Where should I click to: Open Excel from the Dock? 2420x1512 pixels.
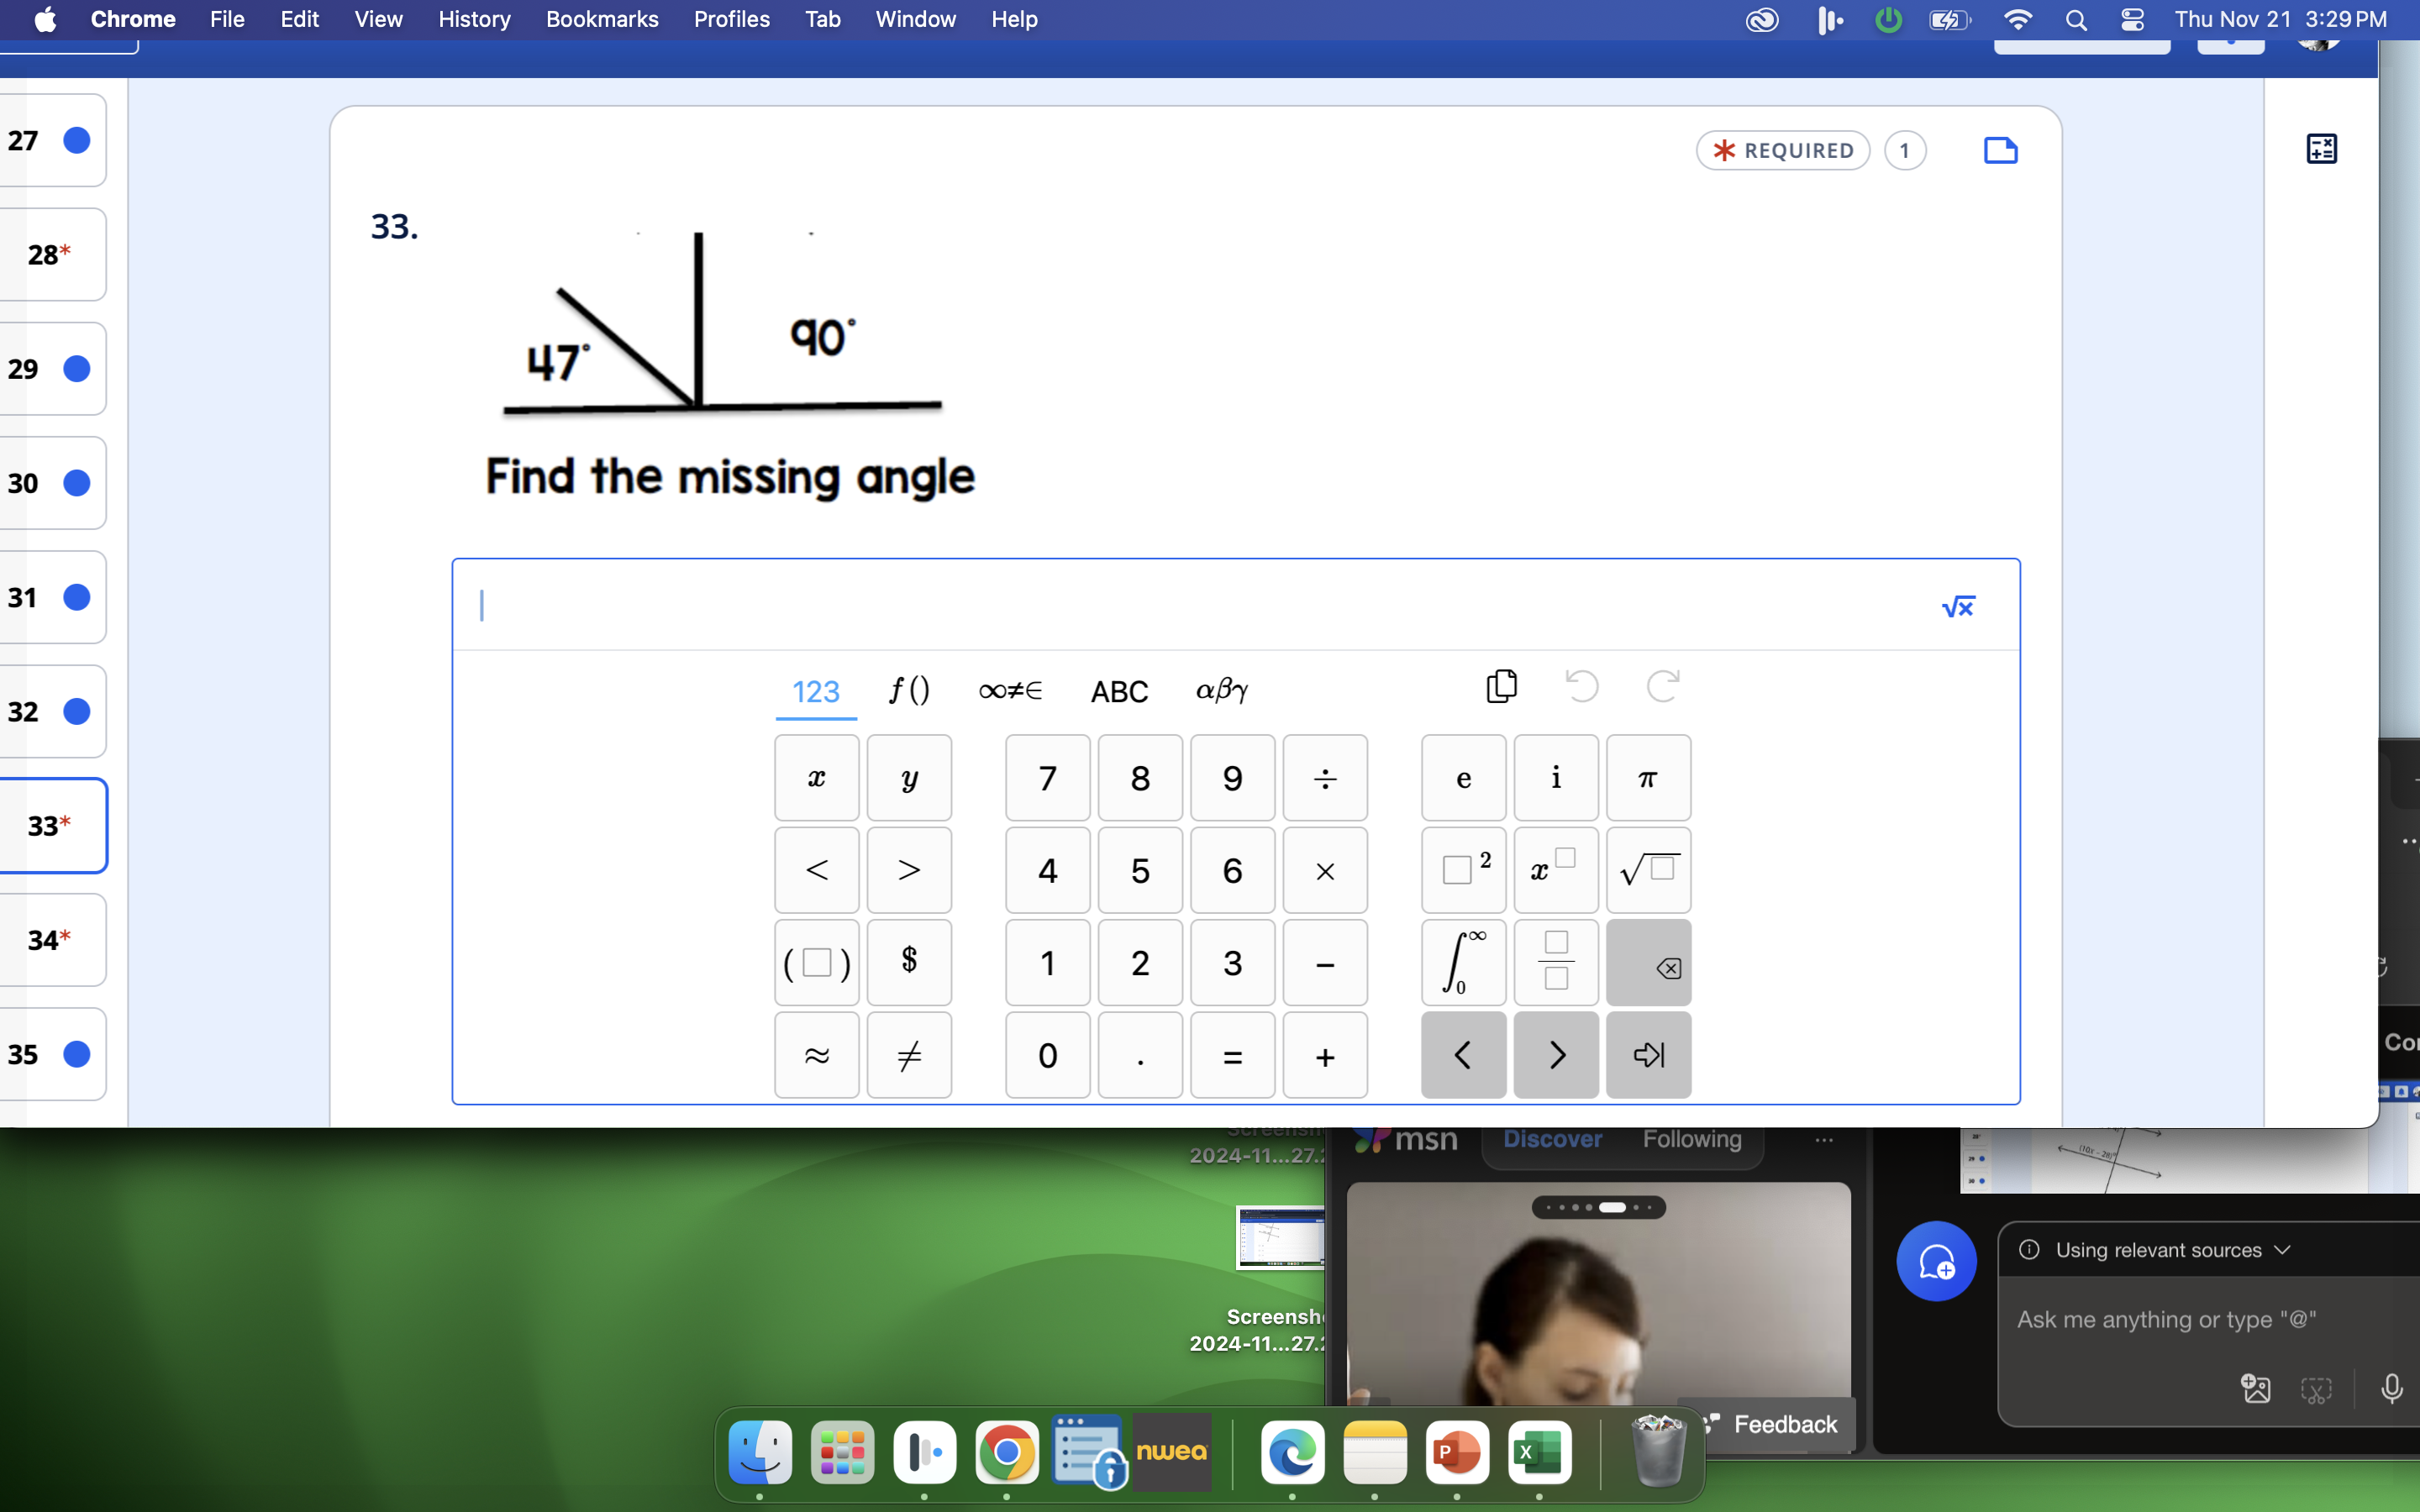click(x=1539, y=1452)
